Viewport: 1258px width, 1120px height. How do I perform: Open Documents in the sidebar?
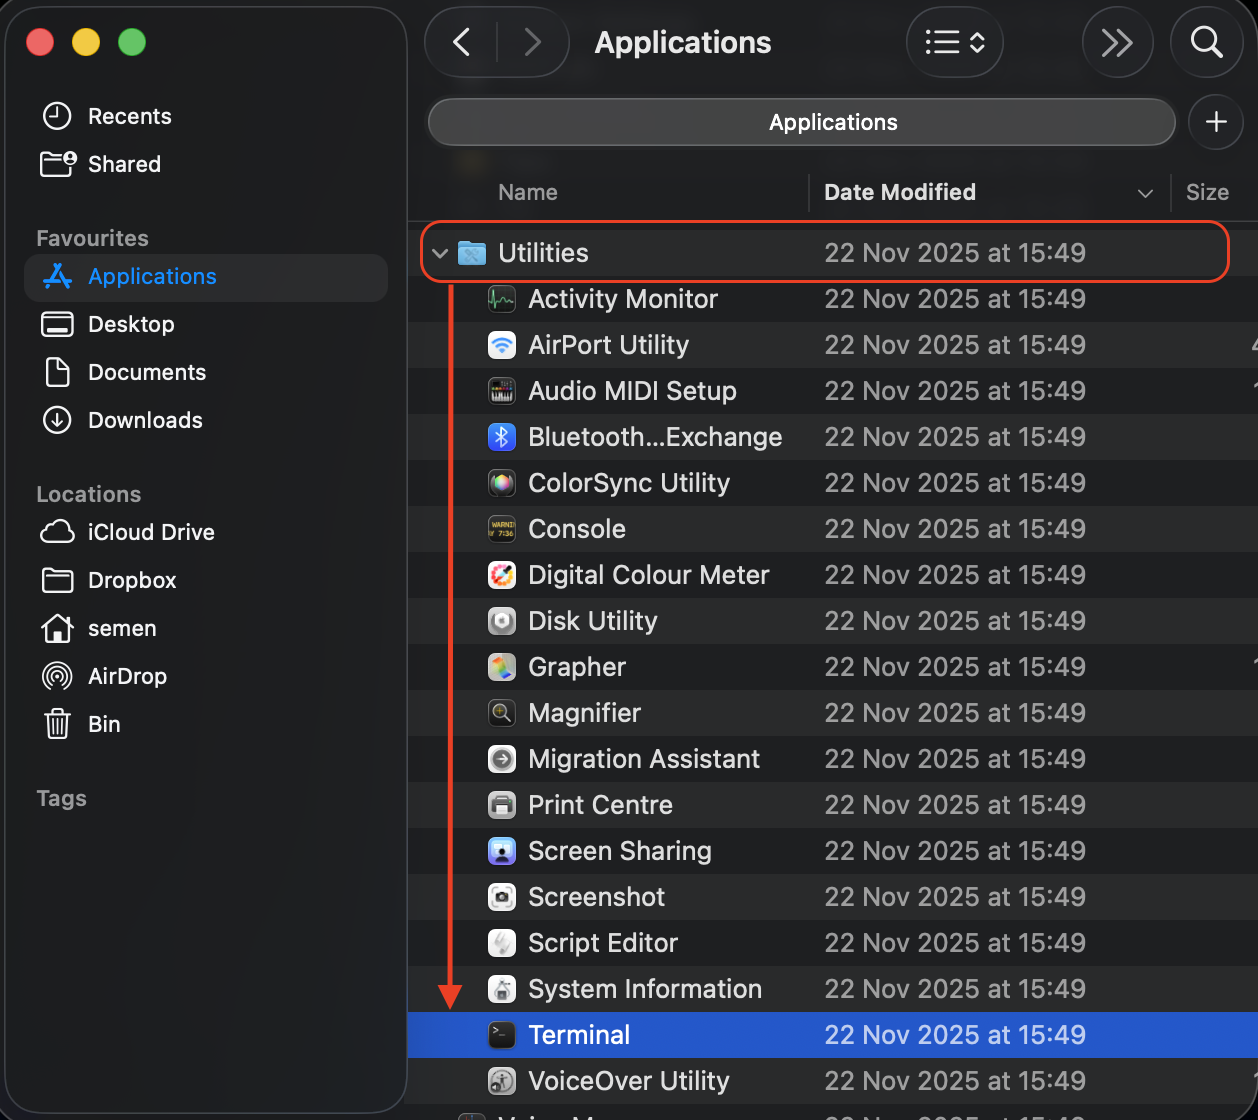[206, 372]
